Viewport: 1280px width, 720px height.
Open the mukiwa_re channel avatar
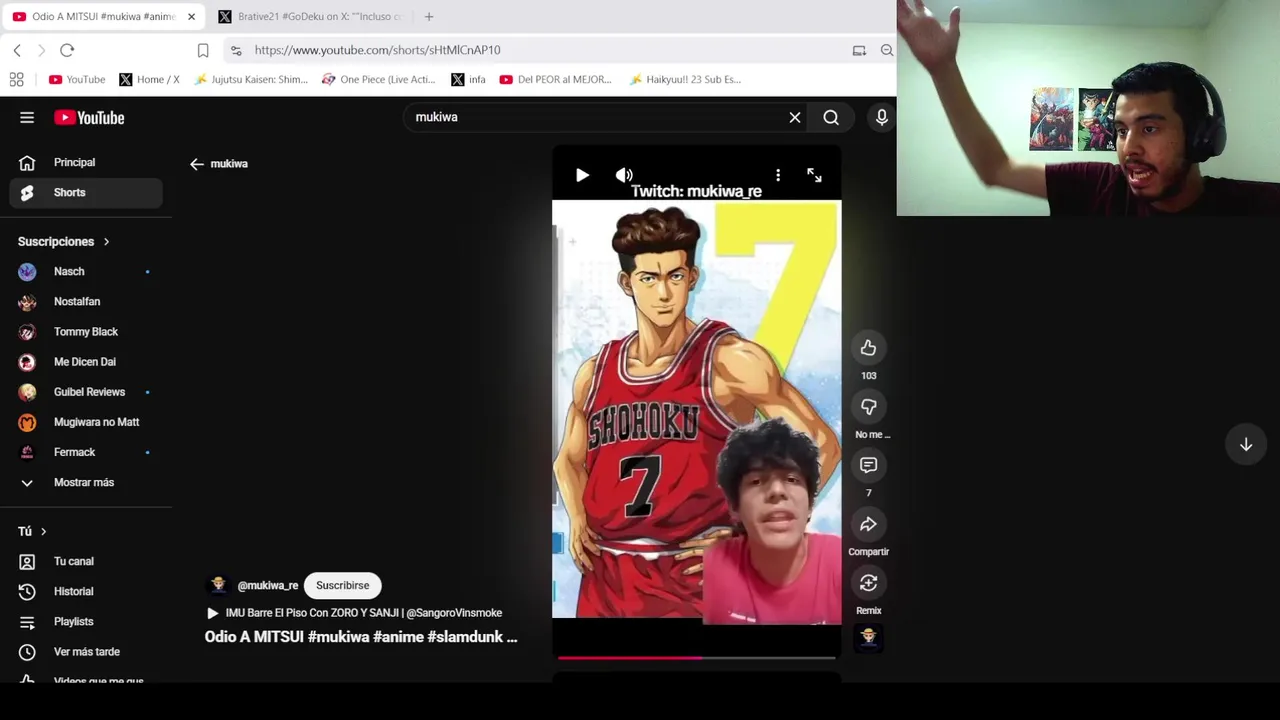218,585
